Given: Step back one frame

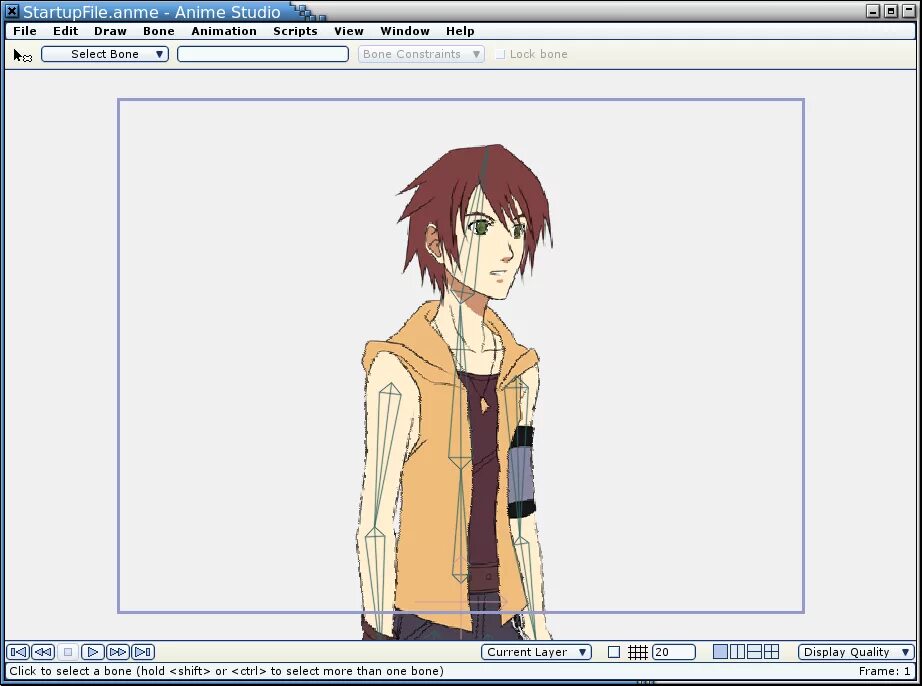Looking at the screenshot, I should coord(43,652).
